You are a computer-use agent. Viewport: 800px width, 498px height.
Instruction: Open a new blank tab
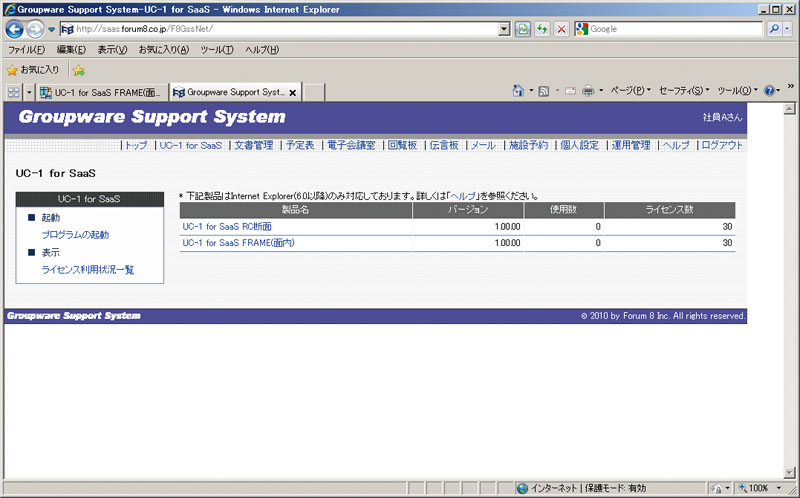(314, 92)
